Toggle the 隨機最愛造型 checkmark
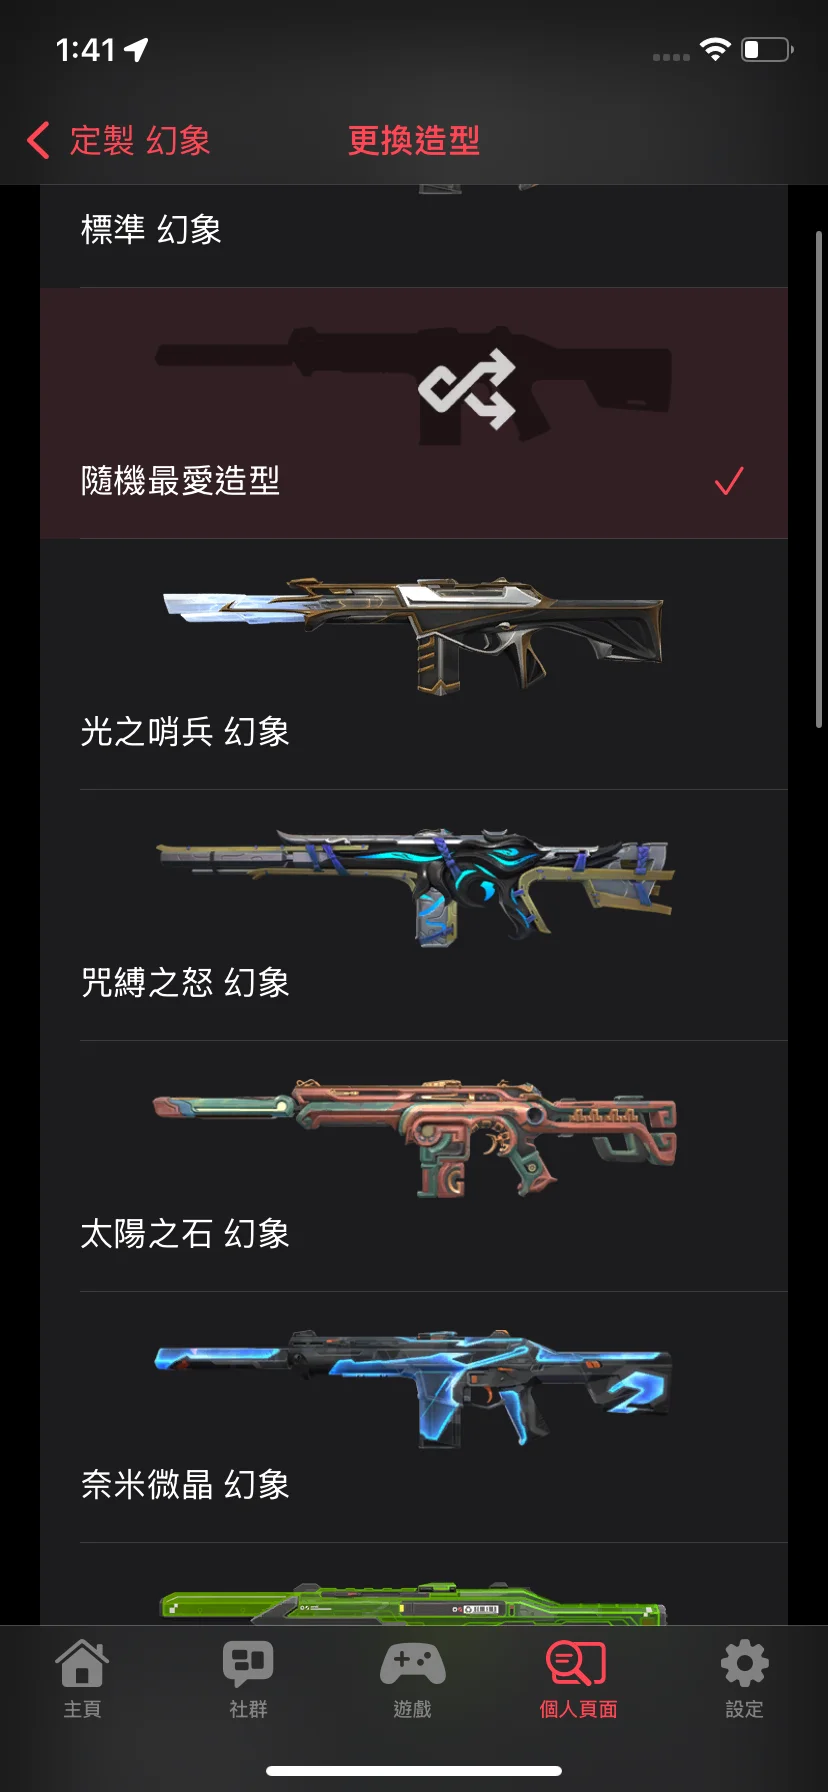Image resolution: width=828 pixels, height=1792 pixels. tap(729, 481)
